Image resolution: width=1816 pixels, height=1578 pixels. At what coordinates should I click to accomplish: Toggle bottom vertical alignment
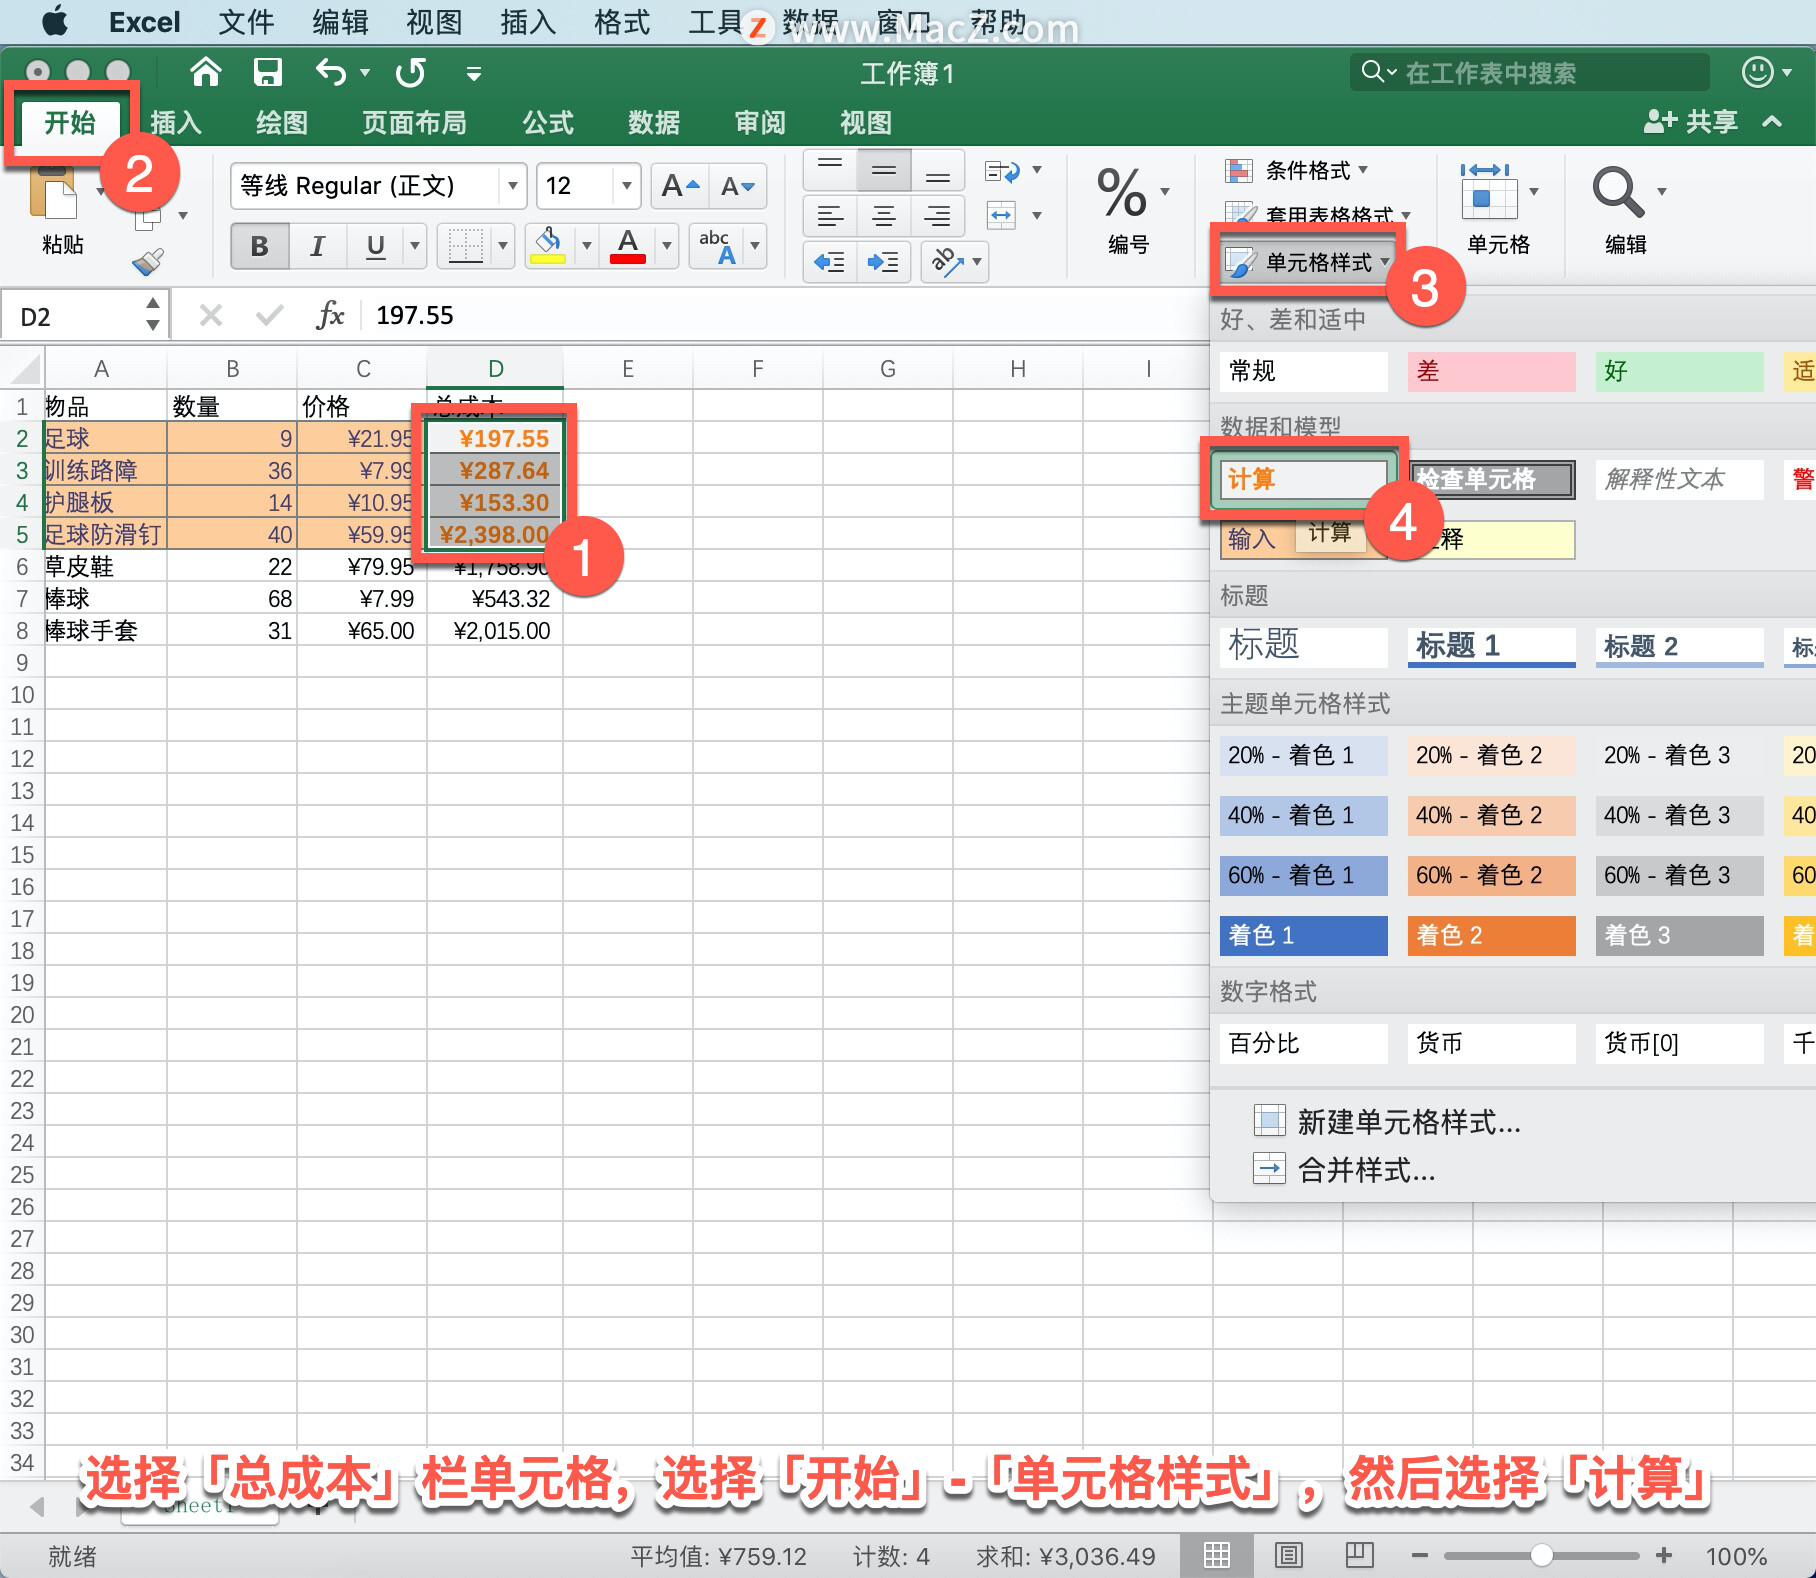pos(938,170)
